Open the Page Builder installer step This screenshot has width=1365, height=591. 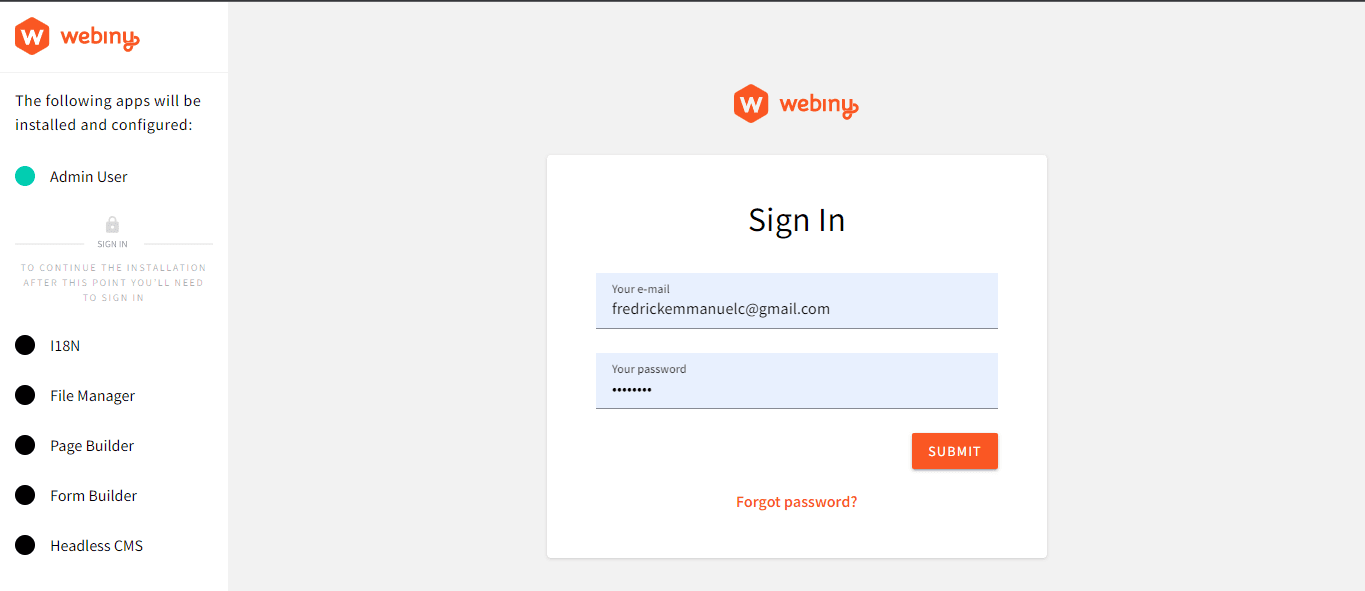(92, 446)
